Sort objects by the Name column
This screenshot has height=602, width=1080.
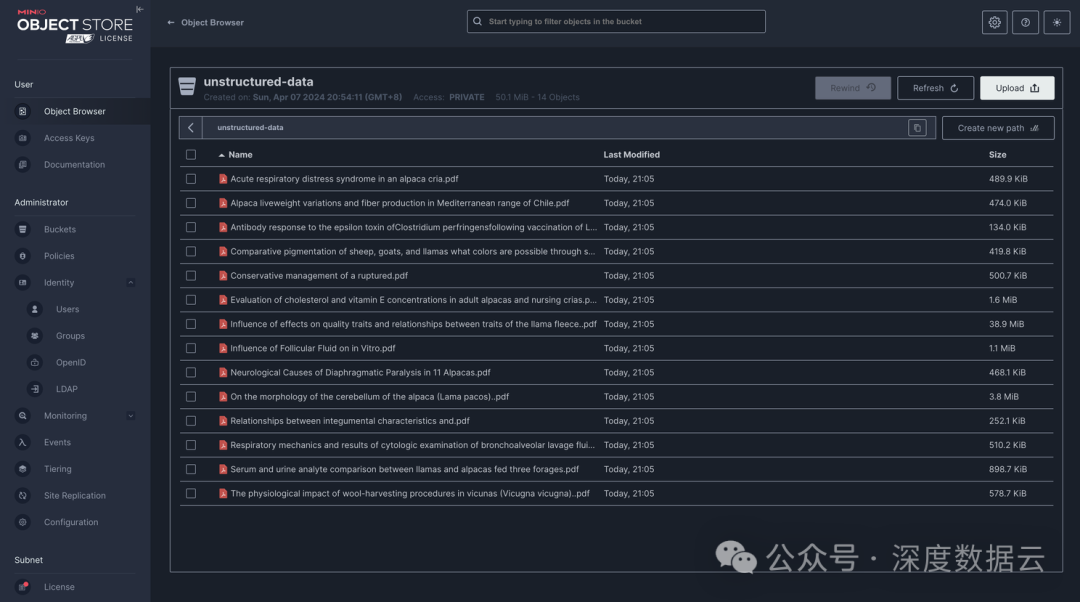pyautogui.click(x=240, y=155)
